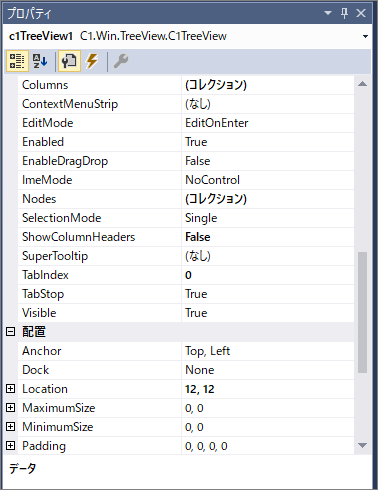Pin the Properties window
This screenshot has height=490, width=378.
click(344, 13)
